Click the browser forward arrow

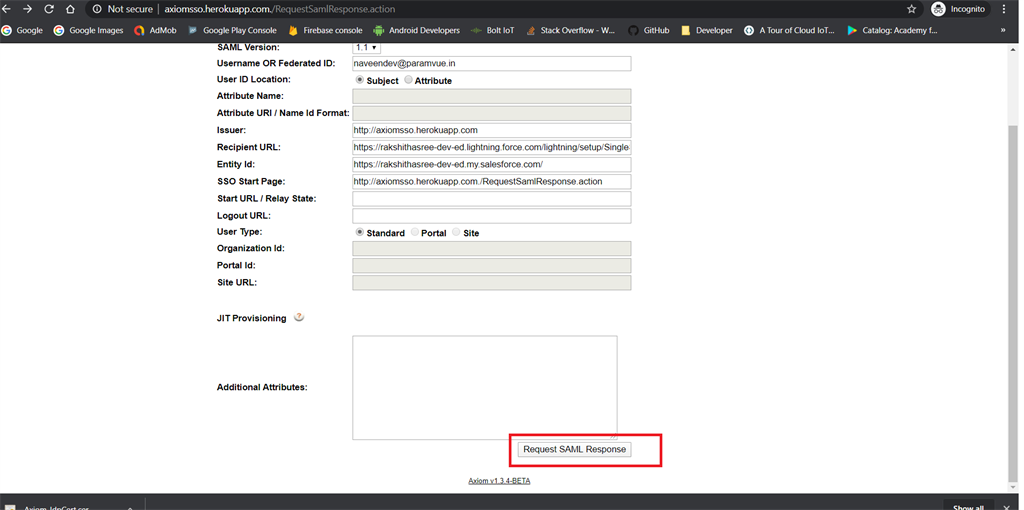pyautogui.click(x=27, y=9)
